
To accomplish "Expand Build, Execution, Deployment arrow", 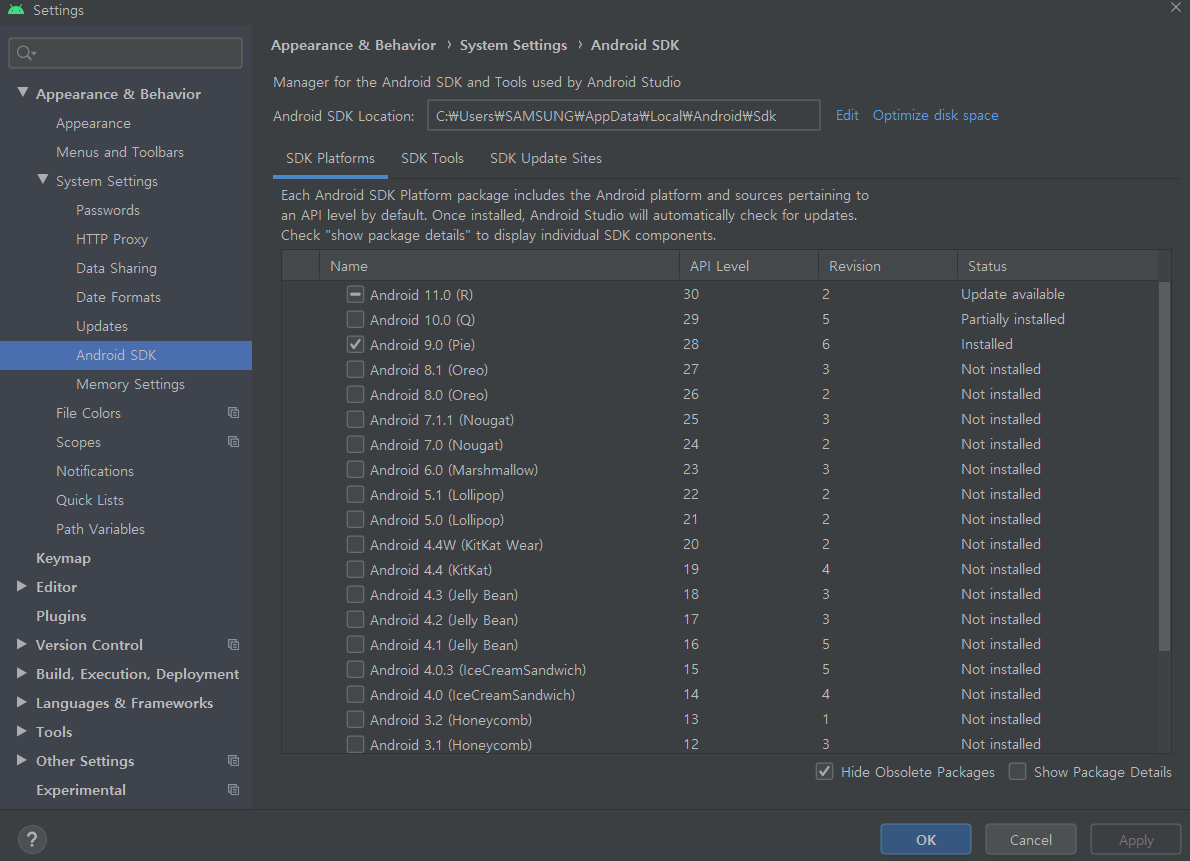I will pyautogui.click(x=21, y=673).
